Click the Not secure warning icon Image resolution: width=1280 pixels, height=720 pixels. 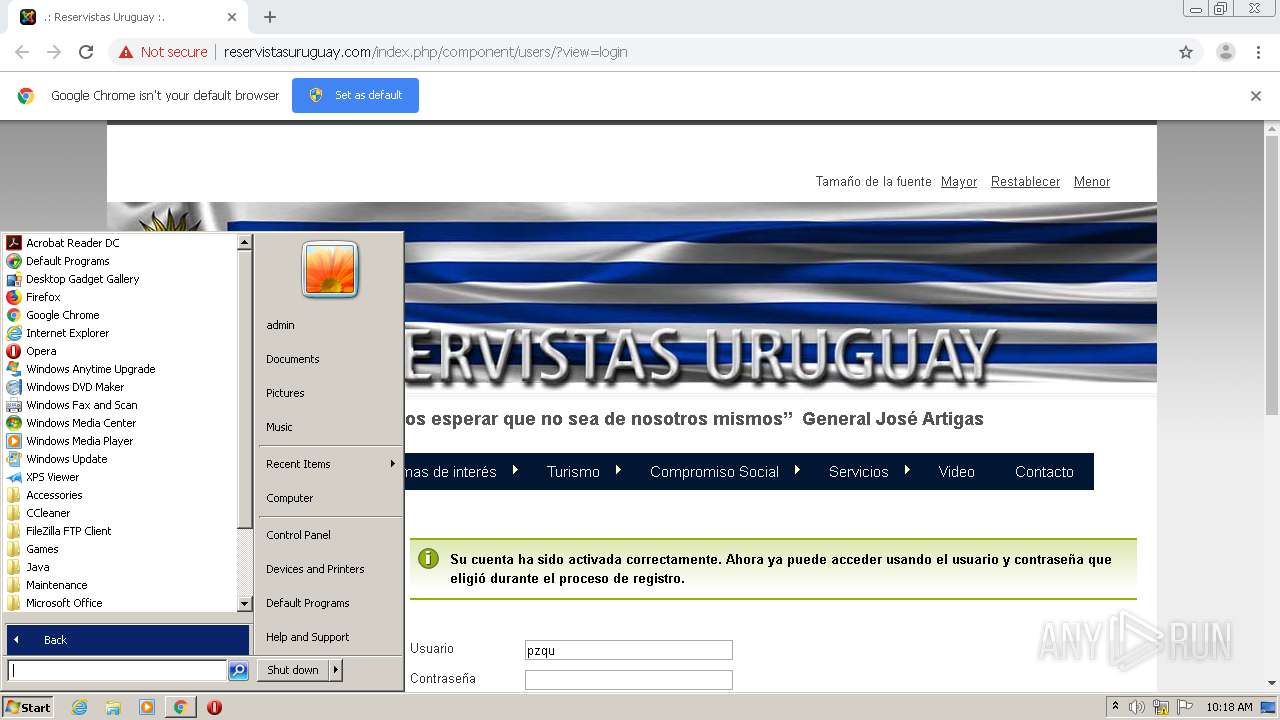[126, 52]
